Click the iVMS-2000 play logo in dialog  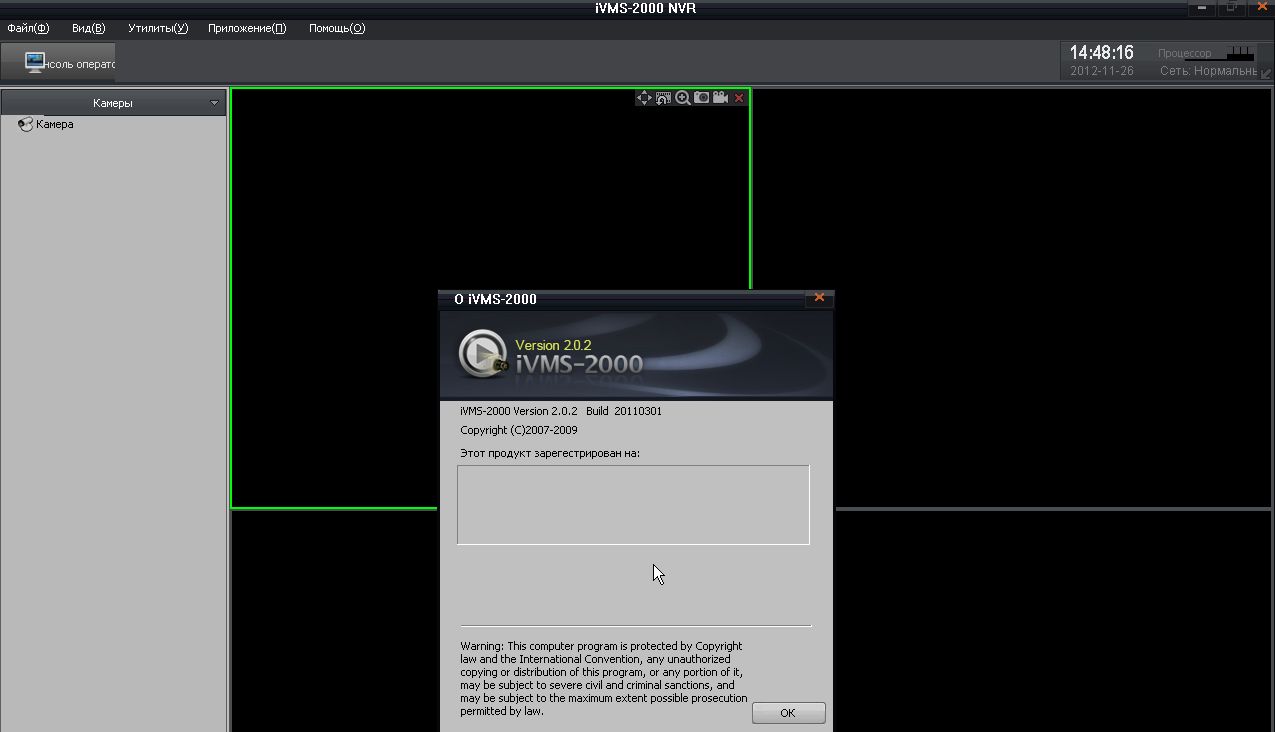click(x=484, y=353)
